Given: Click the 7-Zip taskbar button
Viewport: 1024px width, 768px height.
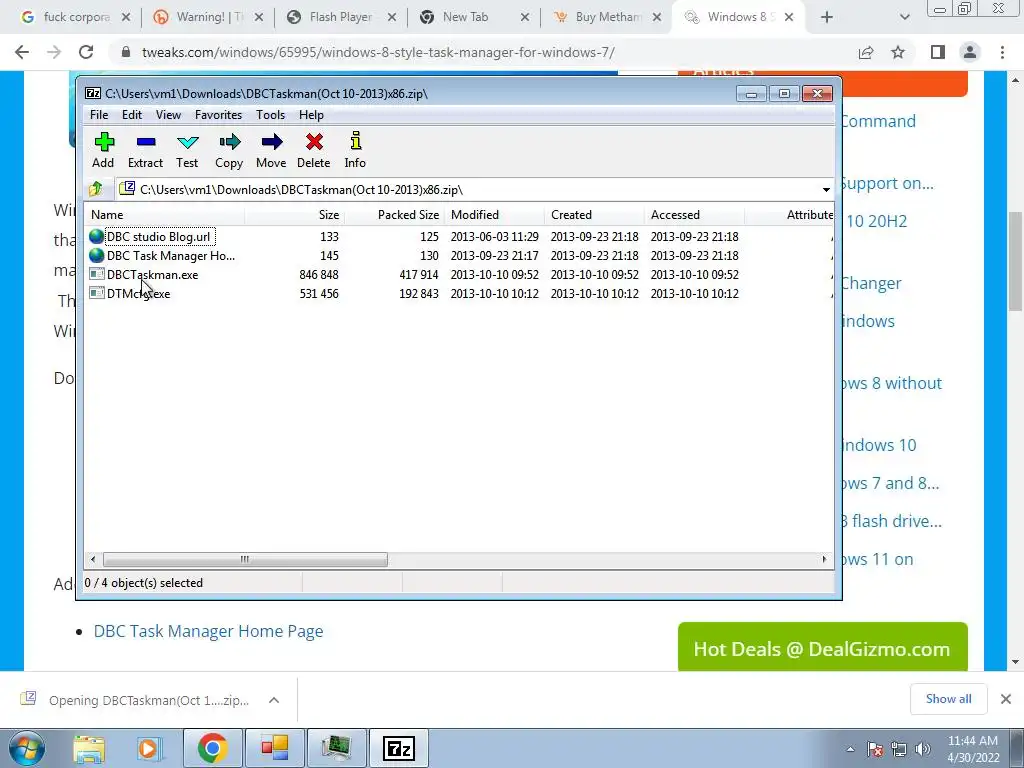Looking at the screenshot, I should click(x=399, y=748).
